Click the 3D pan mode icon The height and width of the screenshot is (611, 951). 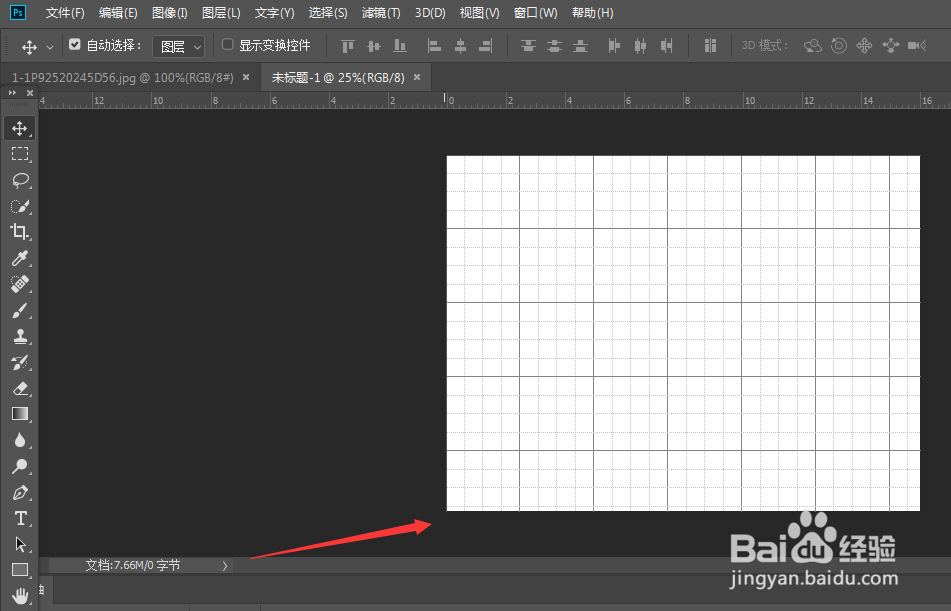pos(864,46)
